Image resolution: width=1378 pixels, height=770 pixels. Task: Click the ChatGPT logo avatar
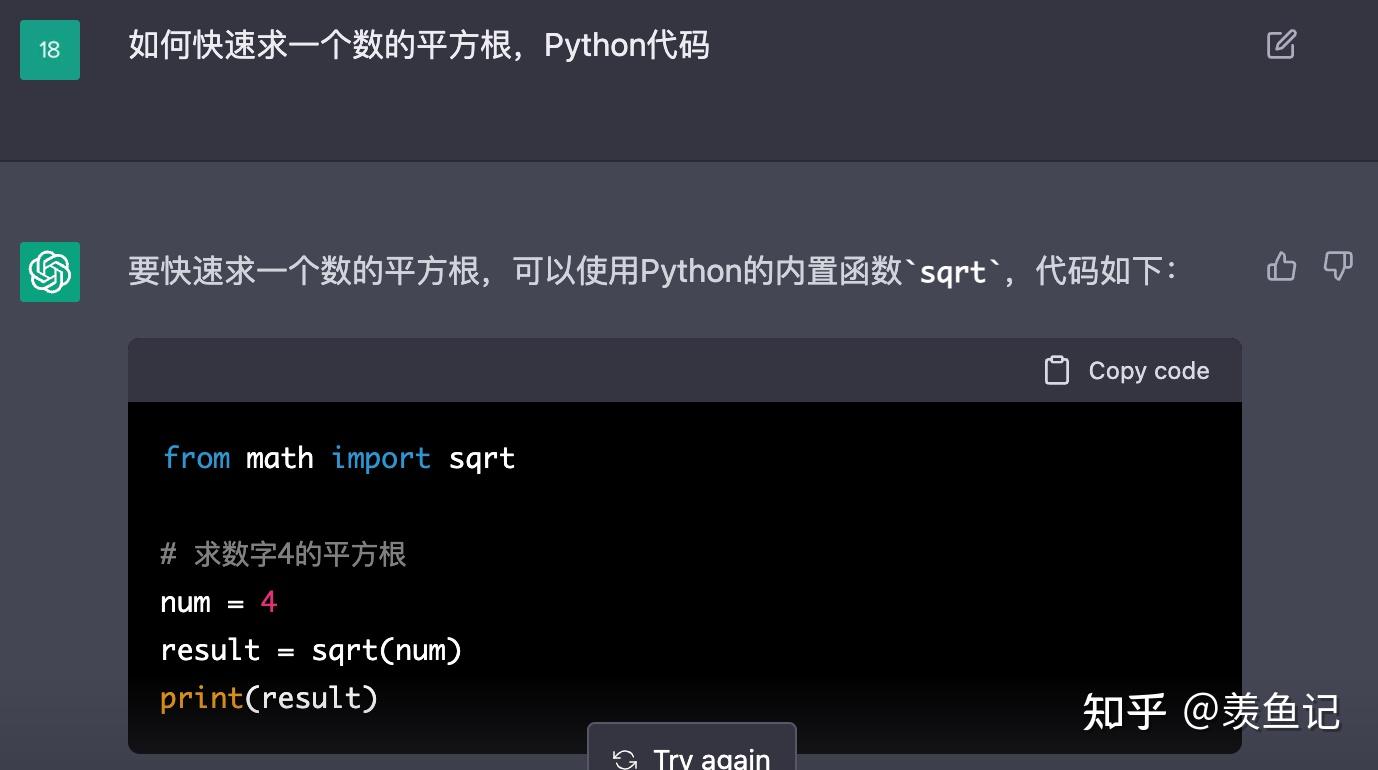(50, 272)
